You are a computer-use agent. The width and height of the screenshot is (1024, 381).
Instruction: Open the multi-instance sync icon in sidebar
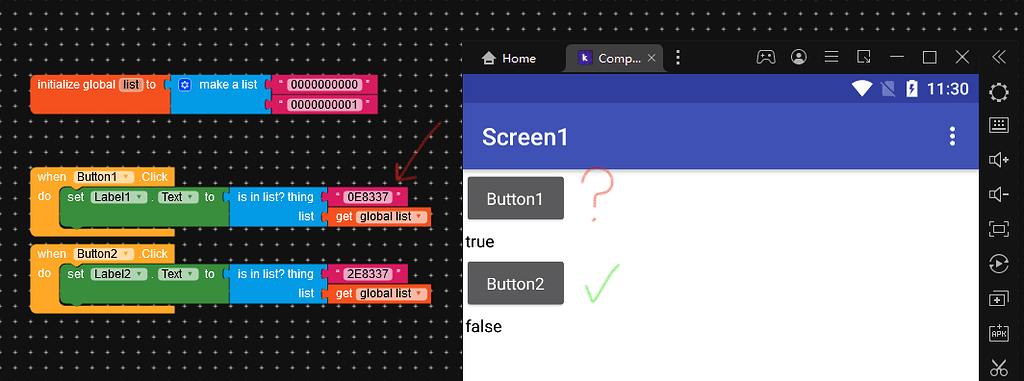(x=999, y=299)
